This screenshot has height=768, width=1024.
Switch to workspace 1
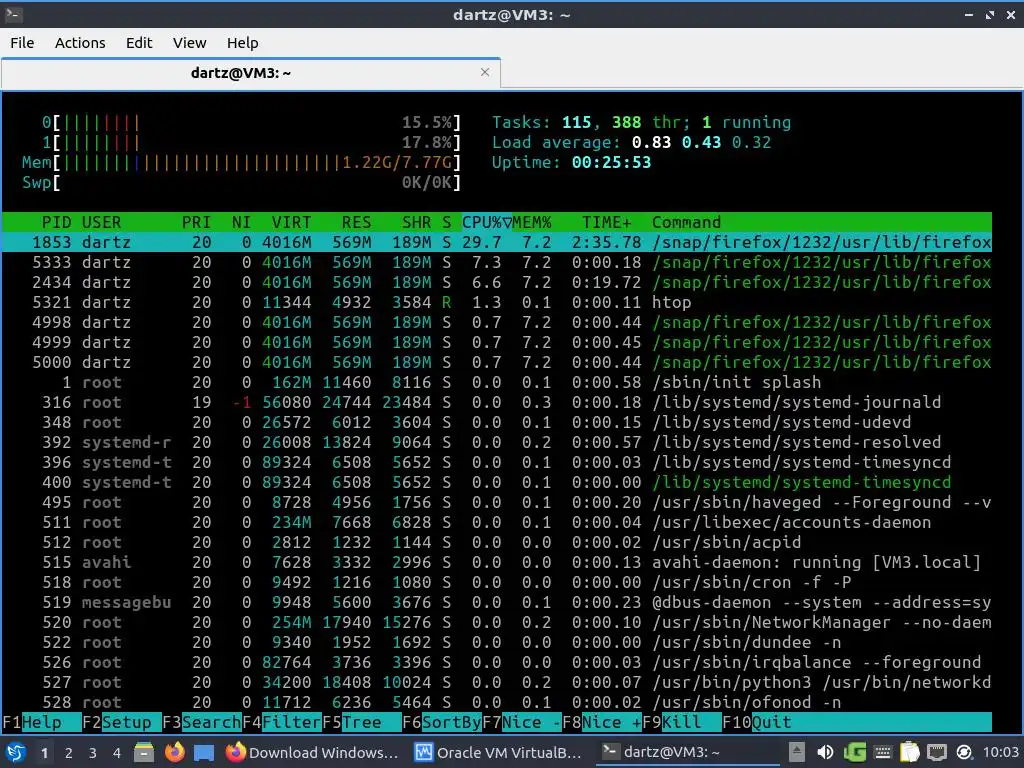click(x=44, y=753)
